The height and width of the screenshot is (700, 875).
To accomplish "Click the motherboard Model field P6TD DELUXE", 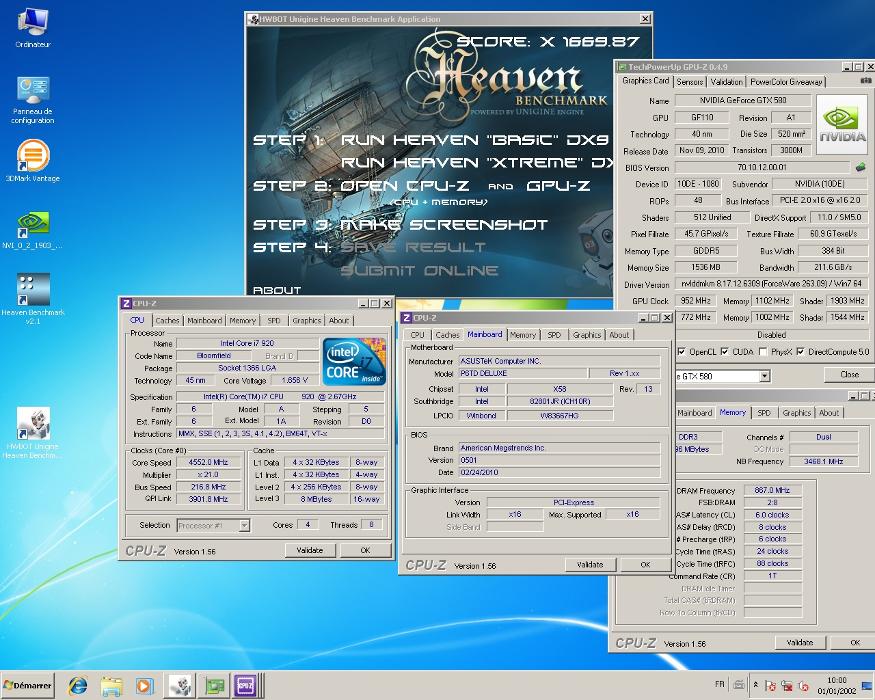I will (x=522, y=373).
